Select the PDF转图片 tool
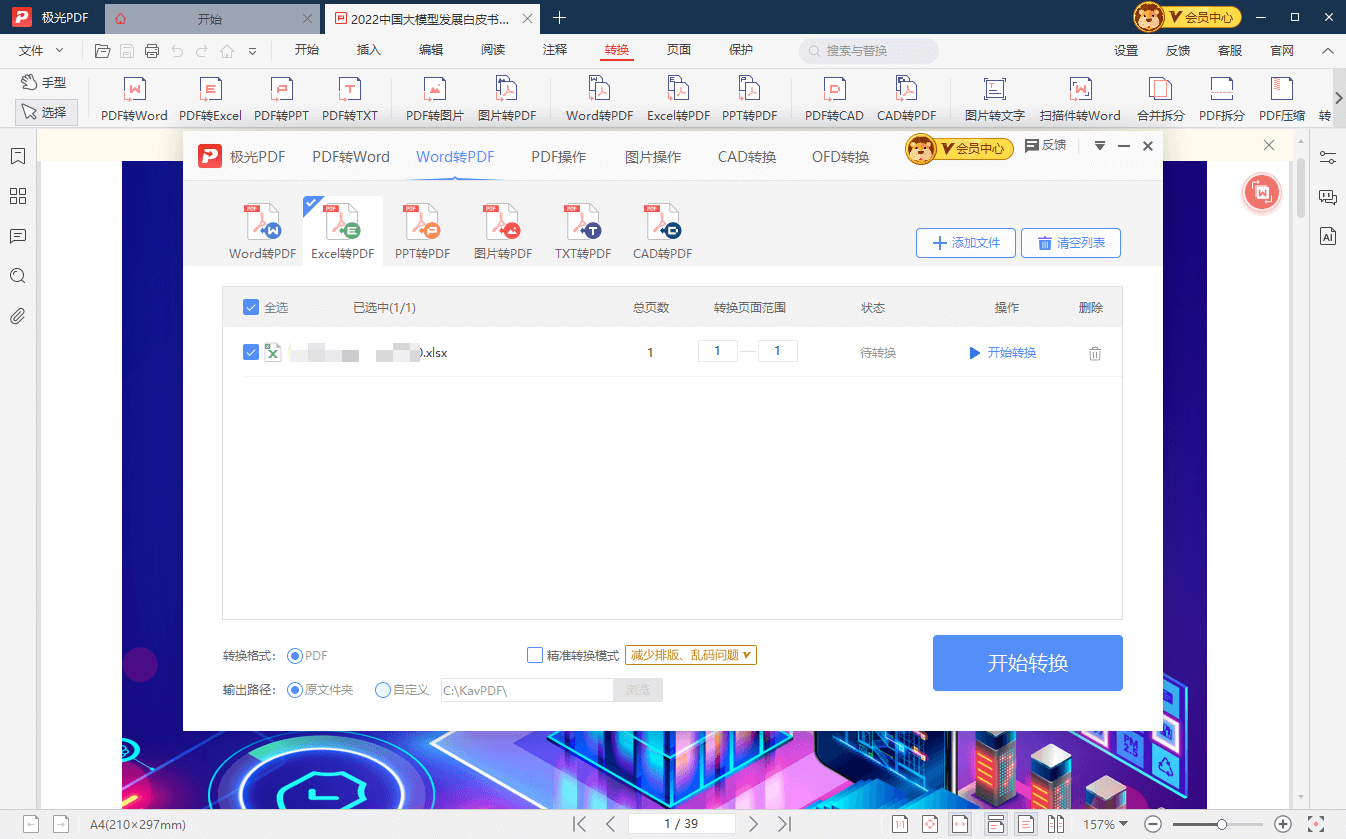This screenshot has width=1346, height=839. 434,97
